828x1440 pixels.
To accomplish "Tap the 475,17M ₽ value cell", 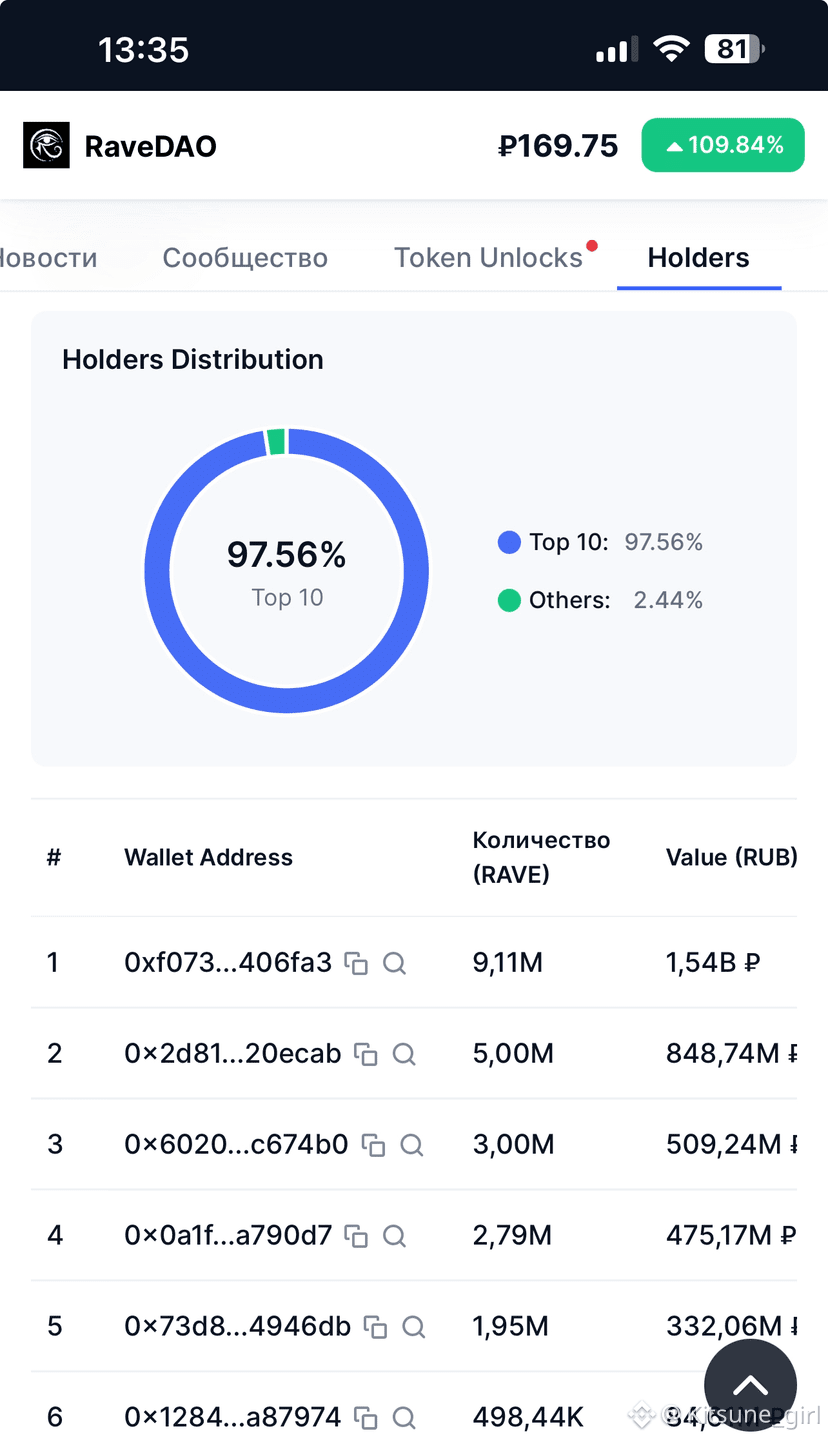I will tap(731, 1236).
